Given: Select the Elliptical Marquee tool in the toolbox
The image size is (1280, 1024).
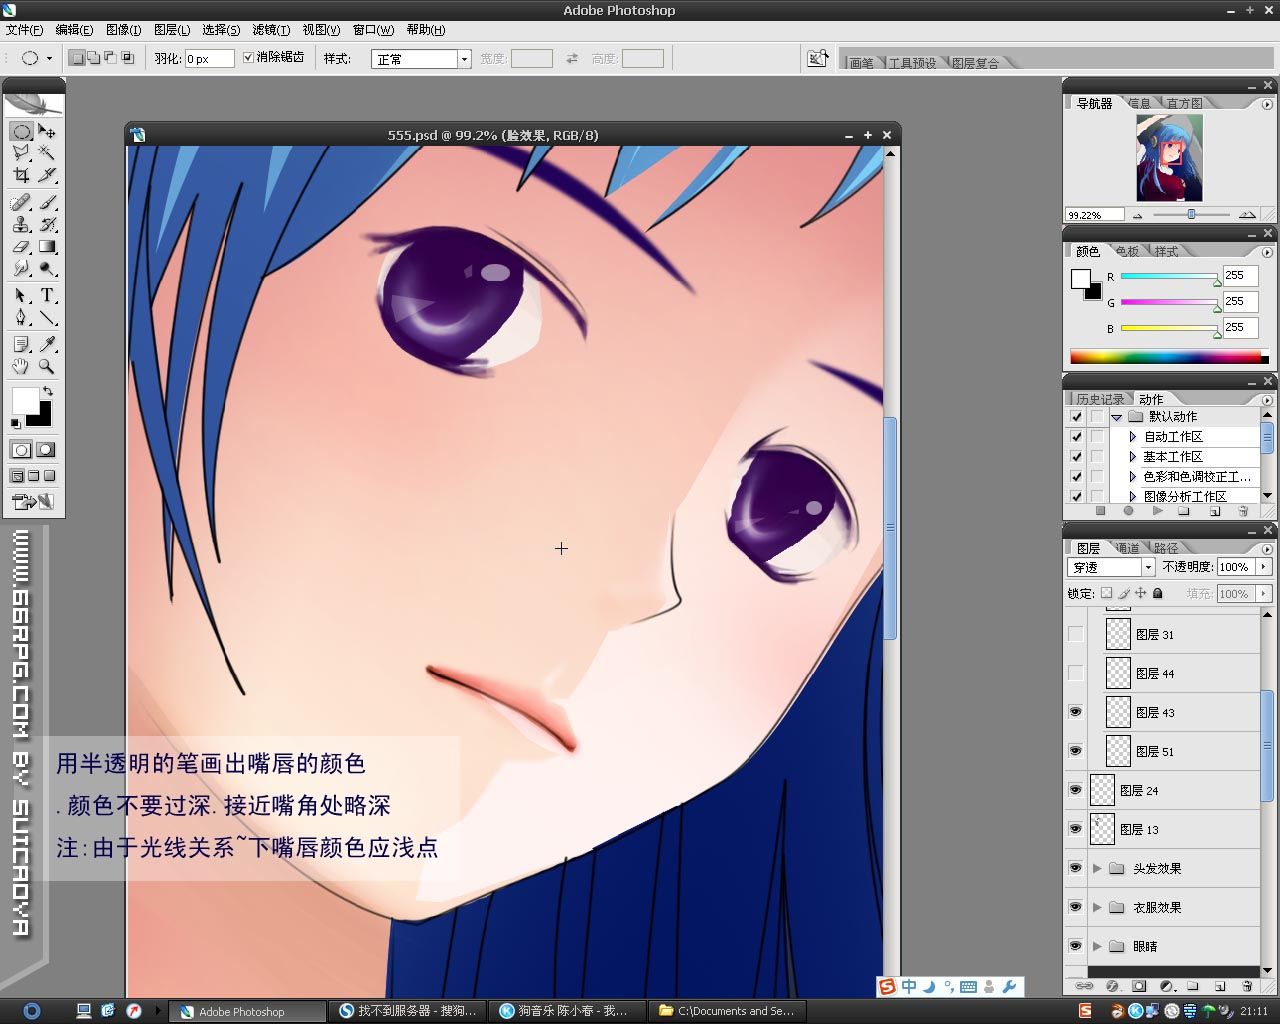Looking at the screenshot, I should tap(21, 131).
